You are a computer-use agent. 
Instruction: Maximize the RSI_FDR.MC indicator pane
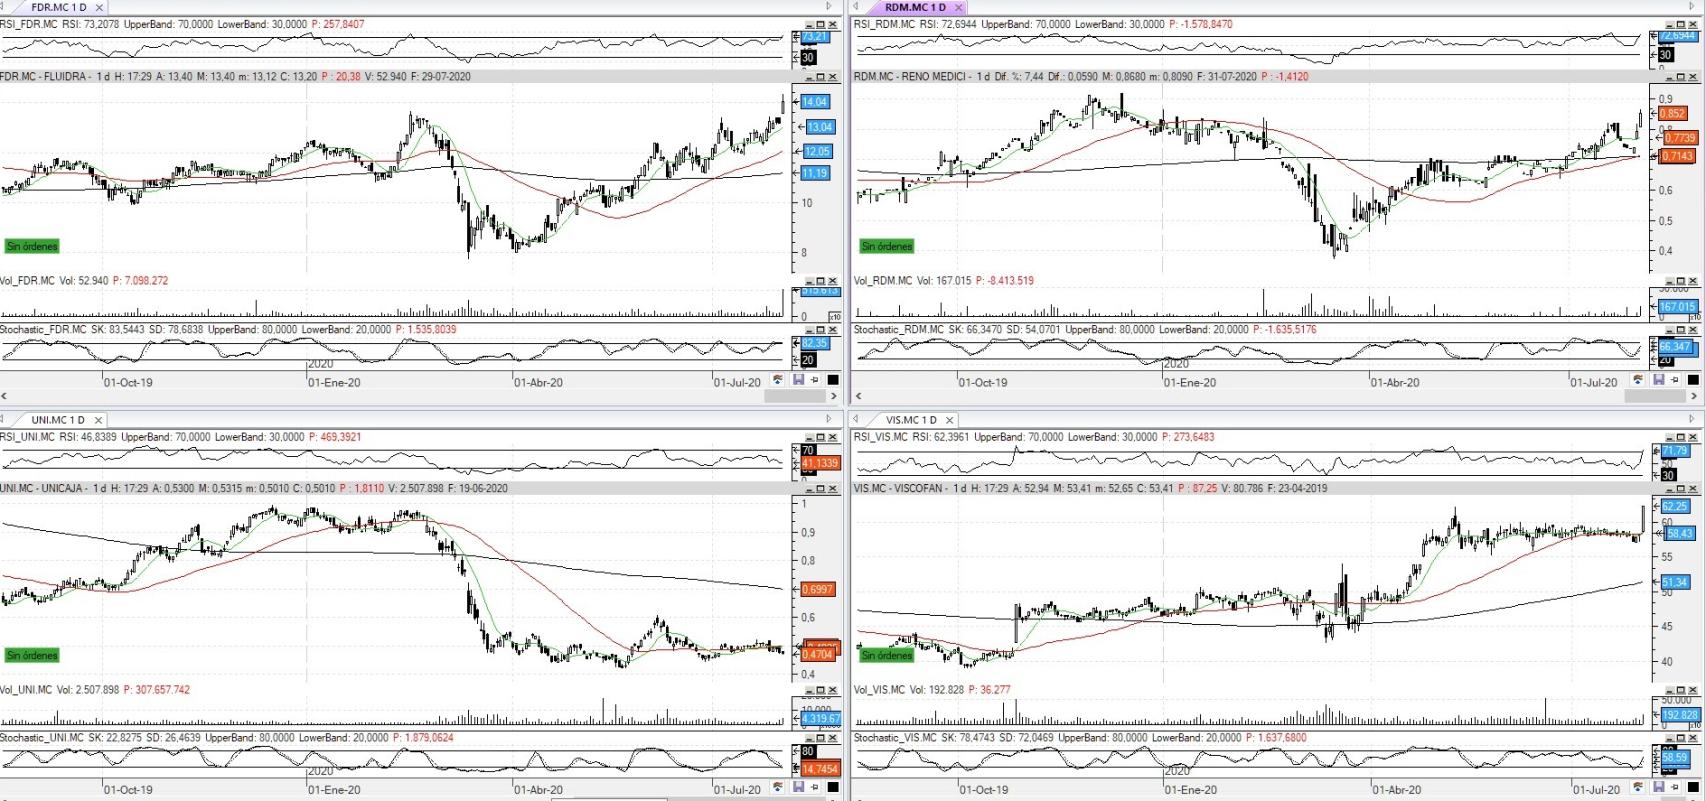pyautogui.click(x=821, y=24)
